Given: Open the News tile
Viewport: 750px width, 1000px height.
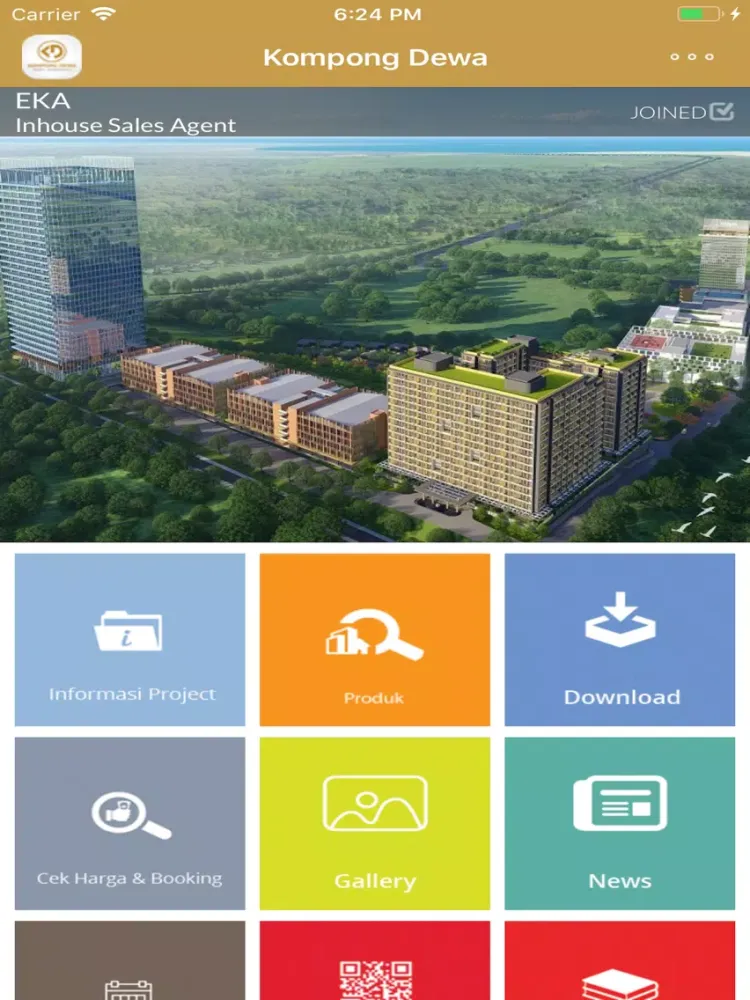Looking at the screenshot, I should click(x=620, y=823).
